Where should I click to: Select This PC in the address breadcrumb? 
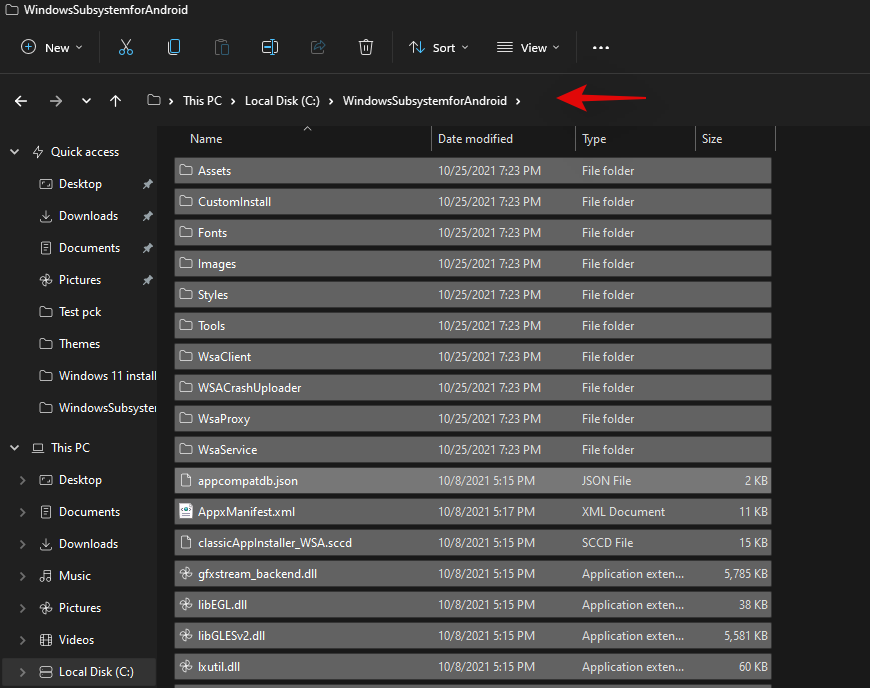[x=202, y=101]
